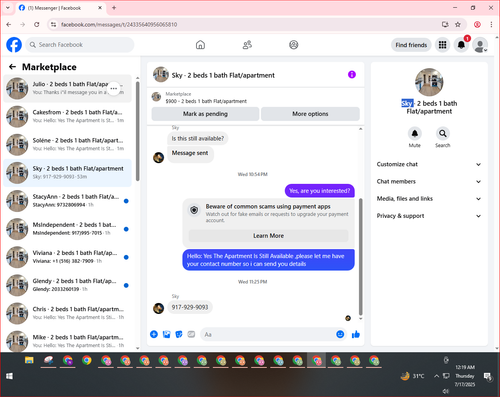
Task: Open the $900 Marketplace listing link
Action: pos(206,101)
